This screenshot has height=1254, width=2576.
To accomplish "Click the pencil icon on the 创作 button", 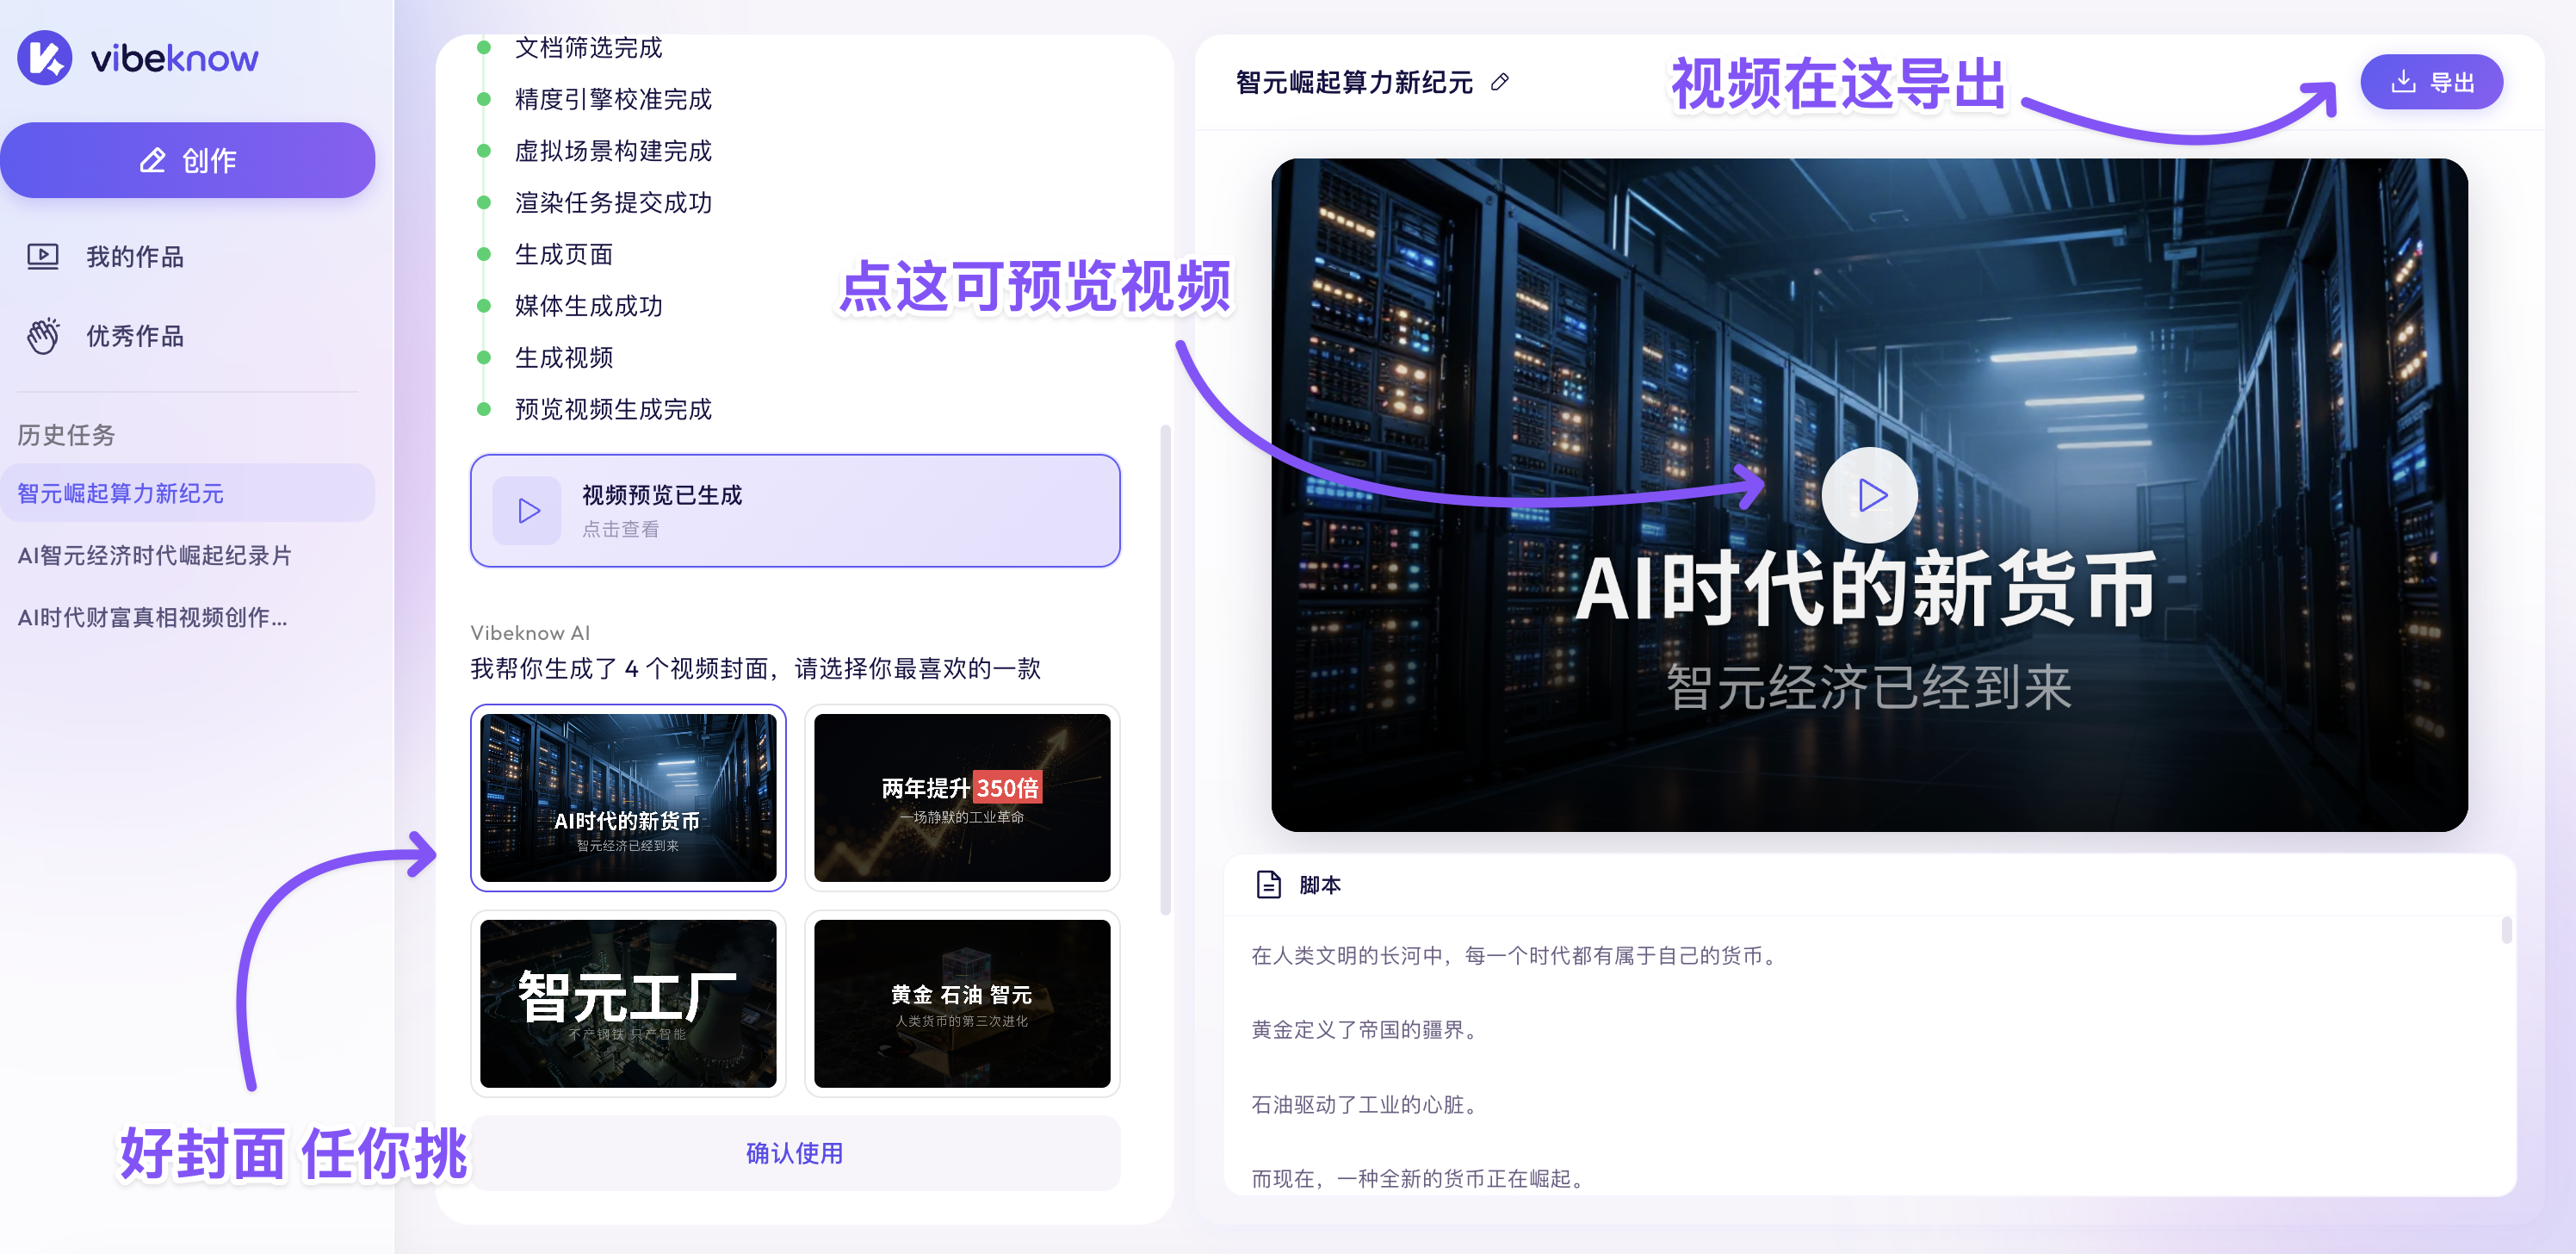I will [153, 159].
